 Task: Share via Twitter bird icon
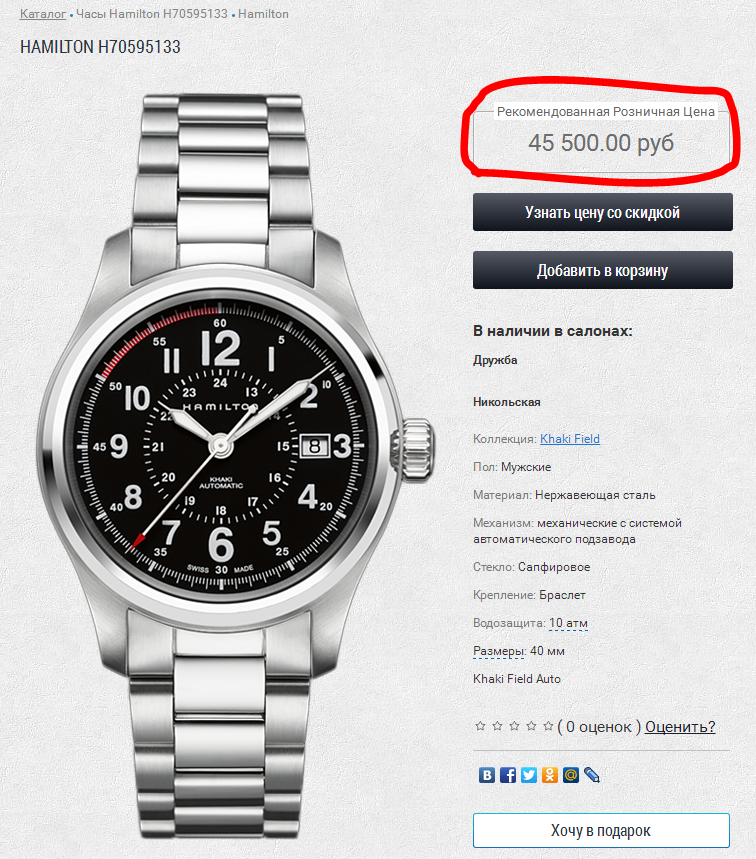[529, 775]
